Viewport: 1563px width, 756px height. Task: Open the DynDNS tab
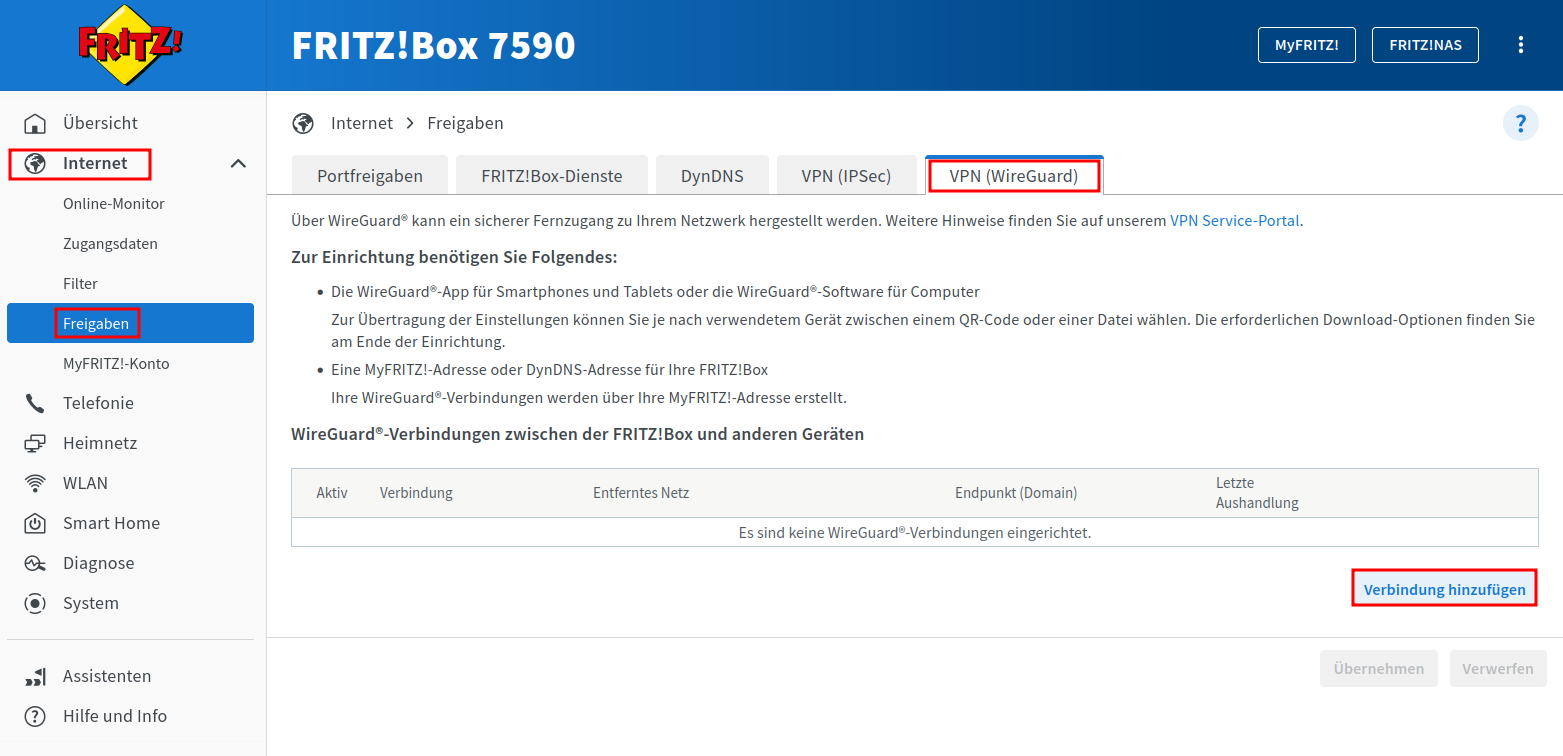(712, 176)
